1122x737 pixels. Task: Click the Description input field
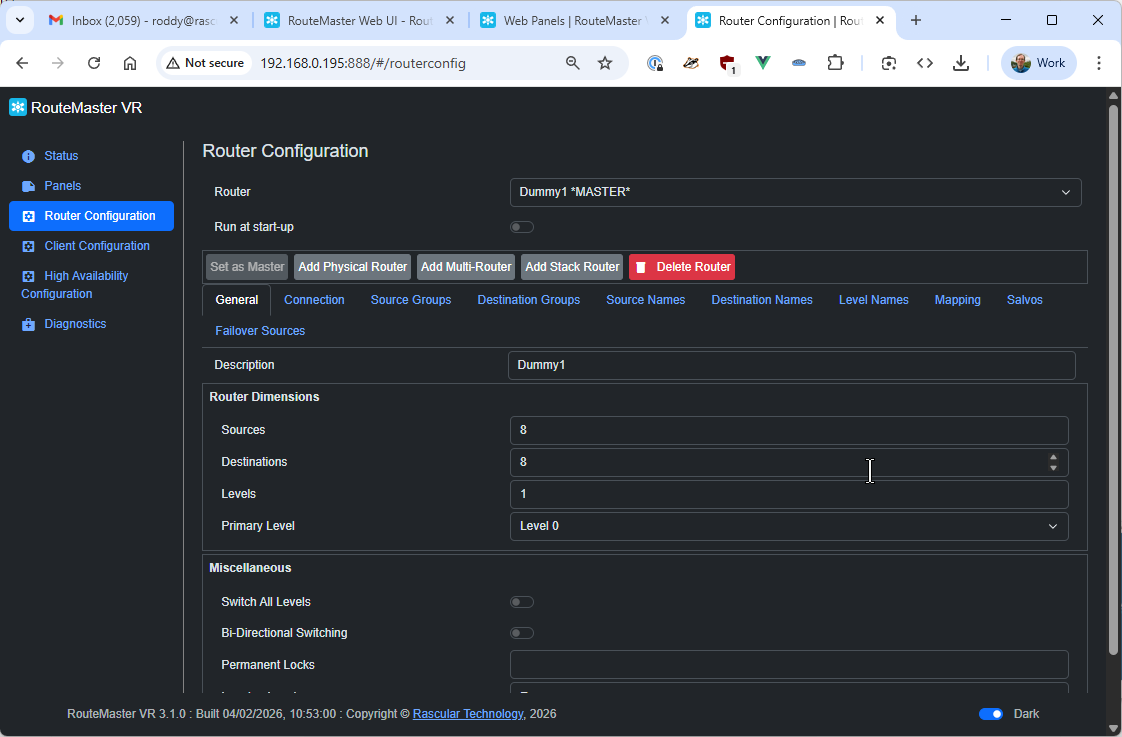tap(791, 365)
